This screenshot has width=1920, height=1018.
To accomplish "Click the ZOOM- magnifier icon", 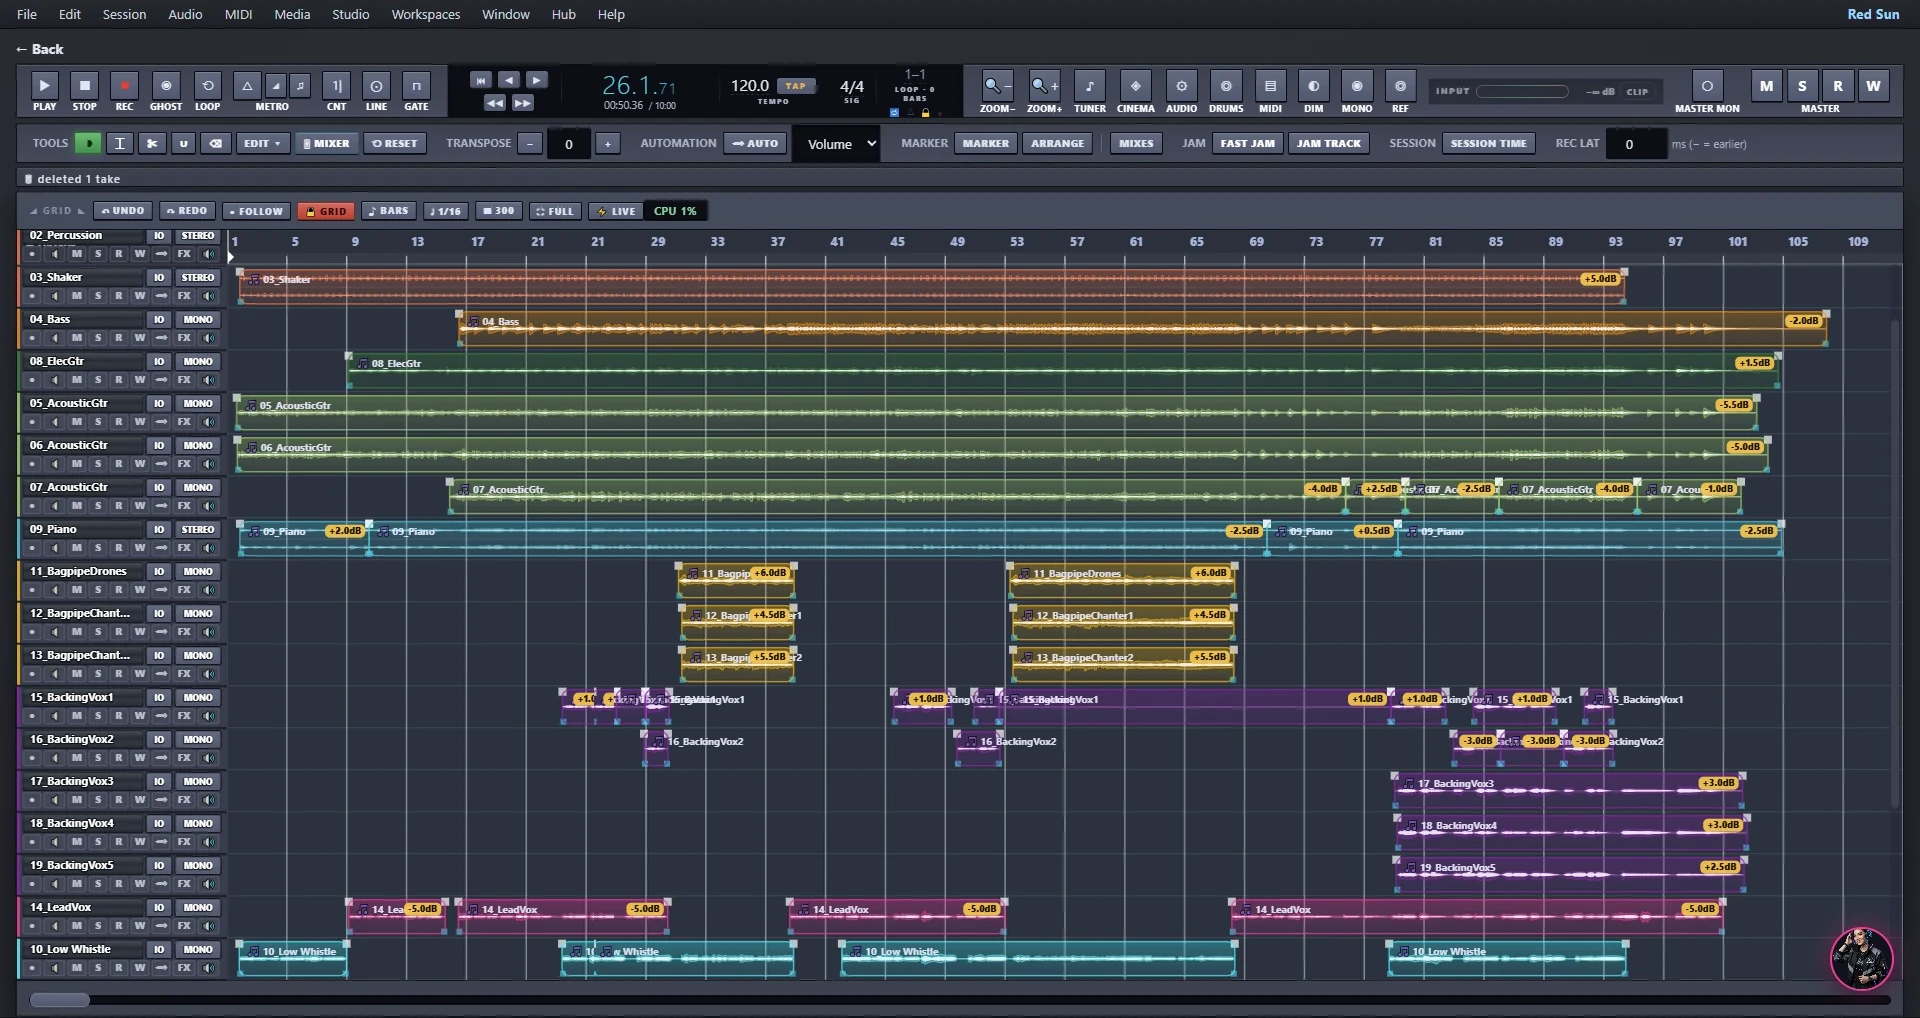I will click(997, 86).
